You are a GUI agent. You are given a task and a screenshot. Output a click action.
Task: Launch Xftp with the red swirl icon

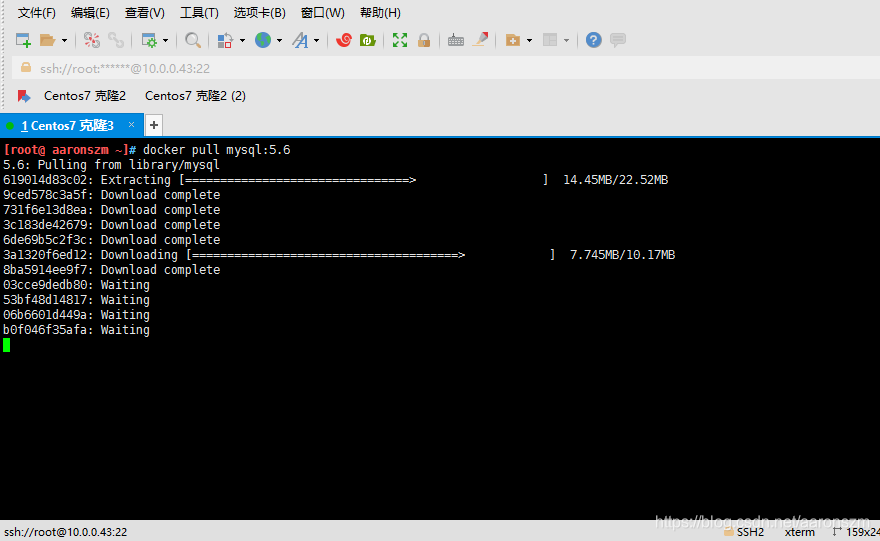(343, 40)
